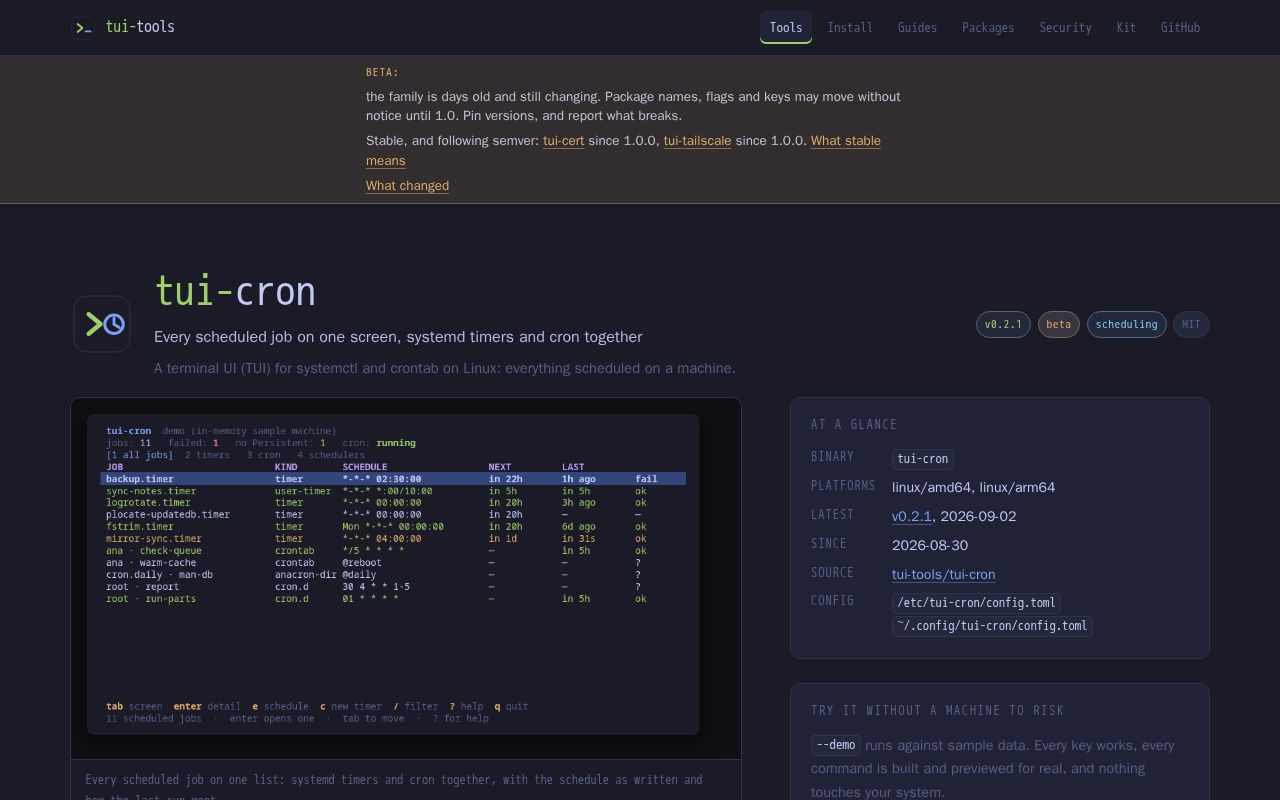This screenshot has height=800, width=1280.
Task: Click the sync-notes.timer row in the screenshot
Action: point(393,491)
